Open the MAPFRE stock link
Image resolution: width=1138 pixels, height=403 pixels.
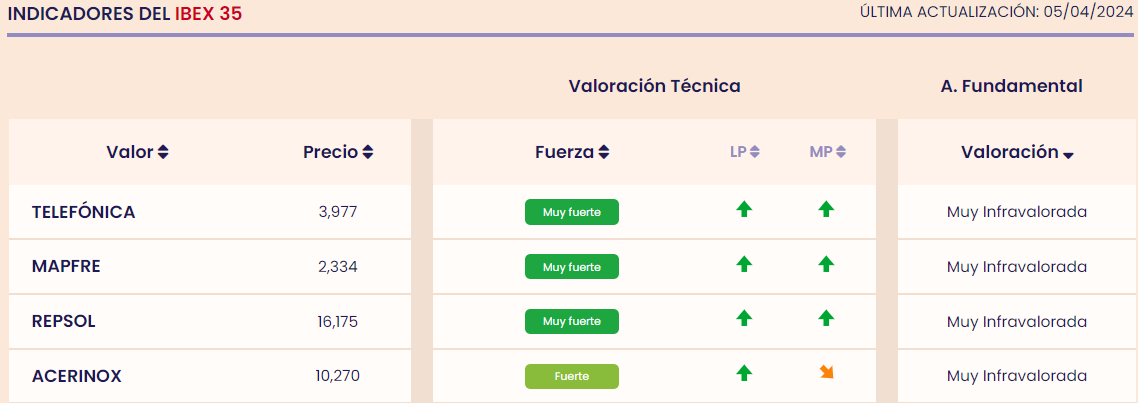(66, 266)
